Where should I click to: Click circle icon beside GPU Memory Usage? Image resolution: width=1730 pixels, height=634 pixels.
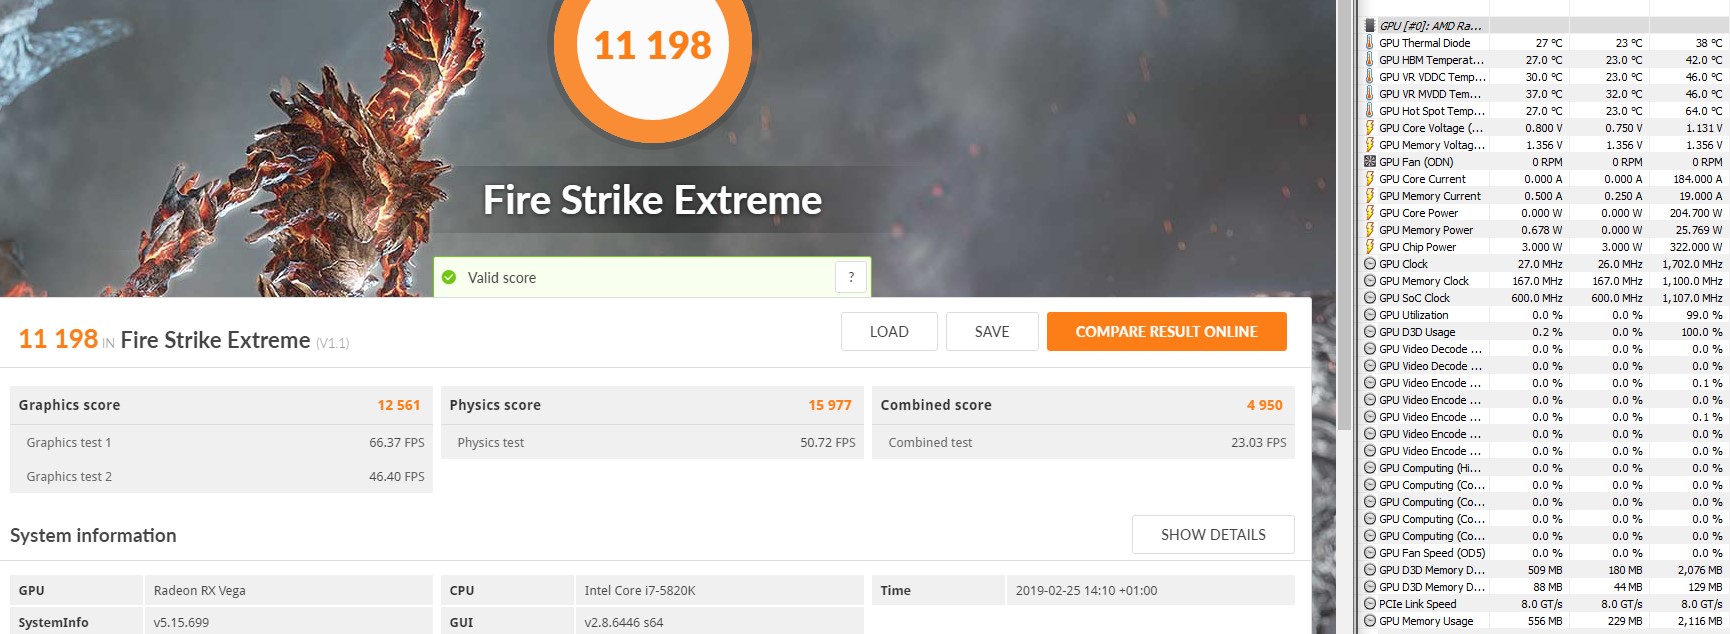1370,621
